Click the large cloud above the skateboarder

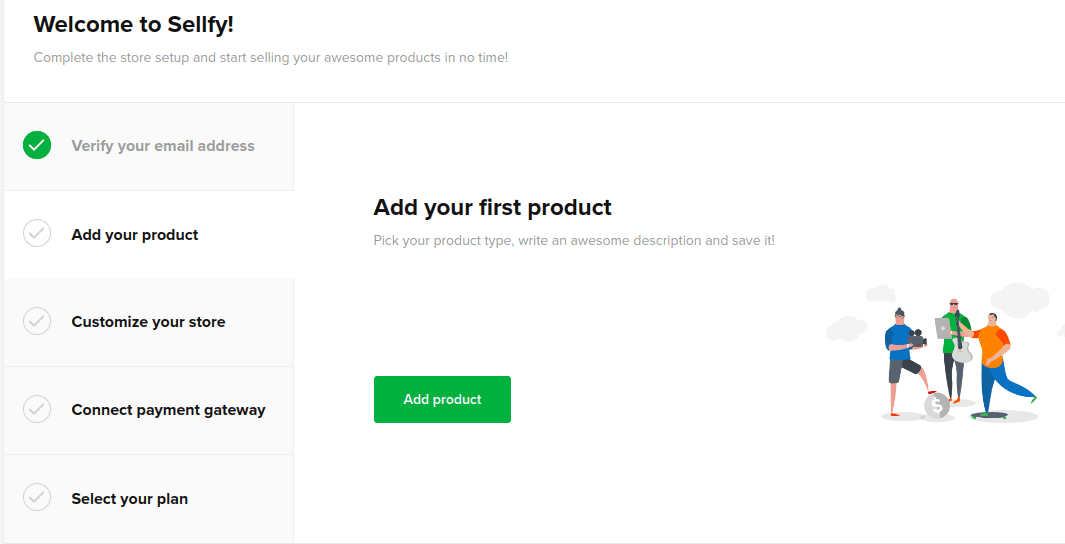point(1019,300)
